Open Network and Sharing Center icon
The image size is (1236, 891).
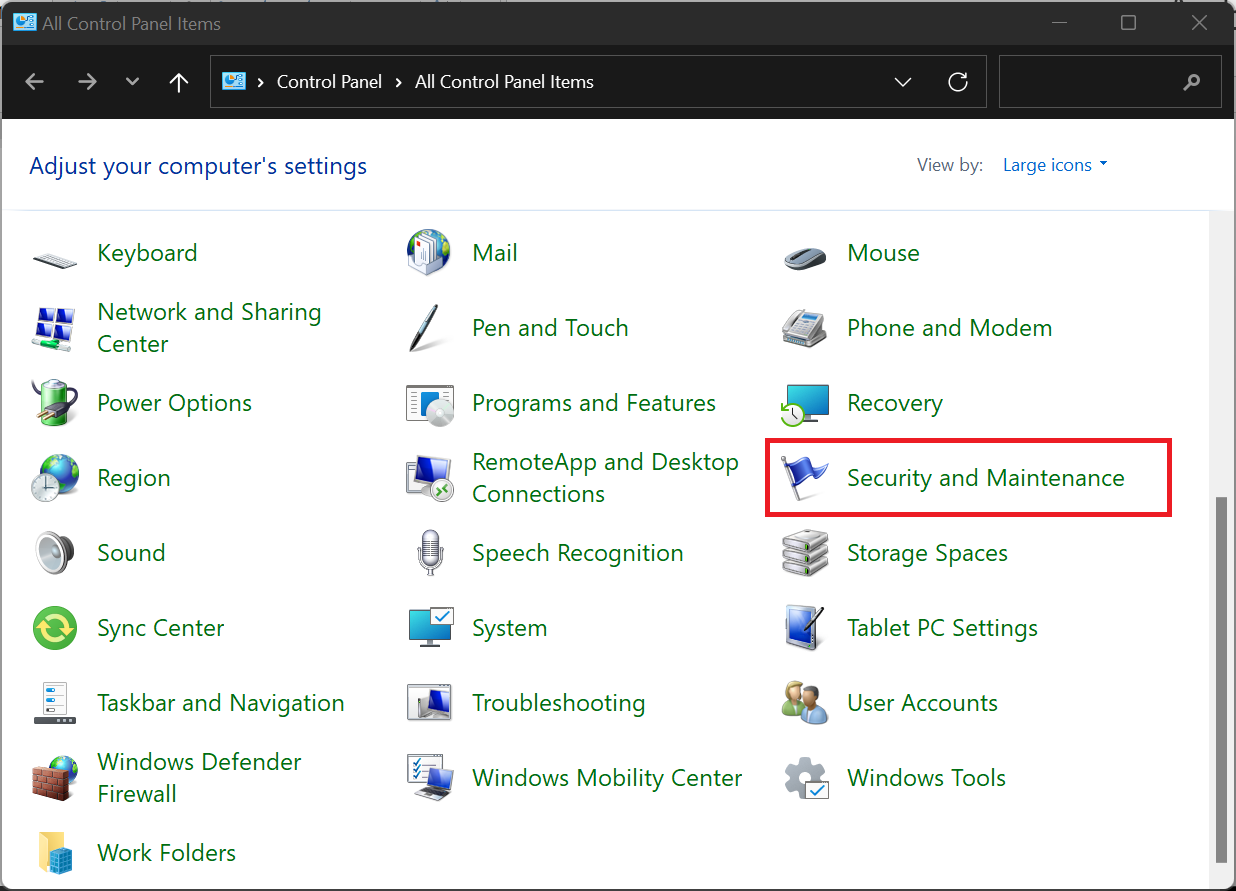55,328
